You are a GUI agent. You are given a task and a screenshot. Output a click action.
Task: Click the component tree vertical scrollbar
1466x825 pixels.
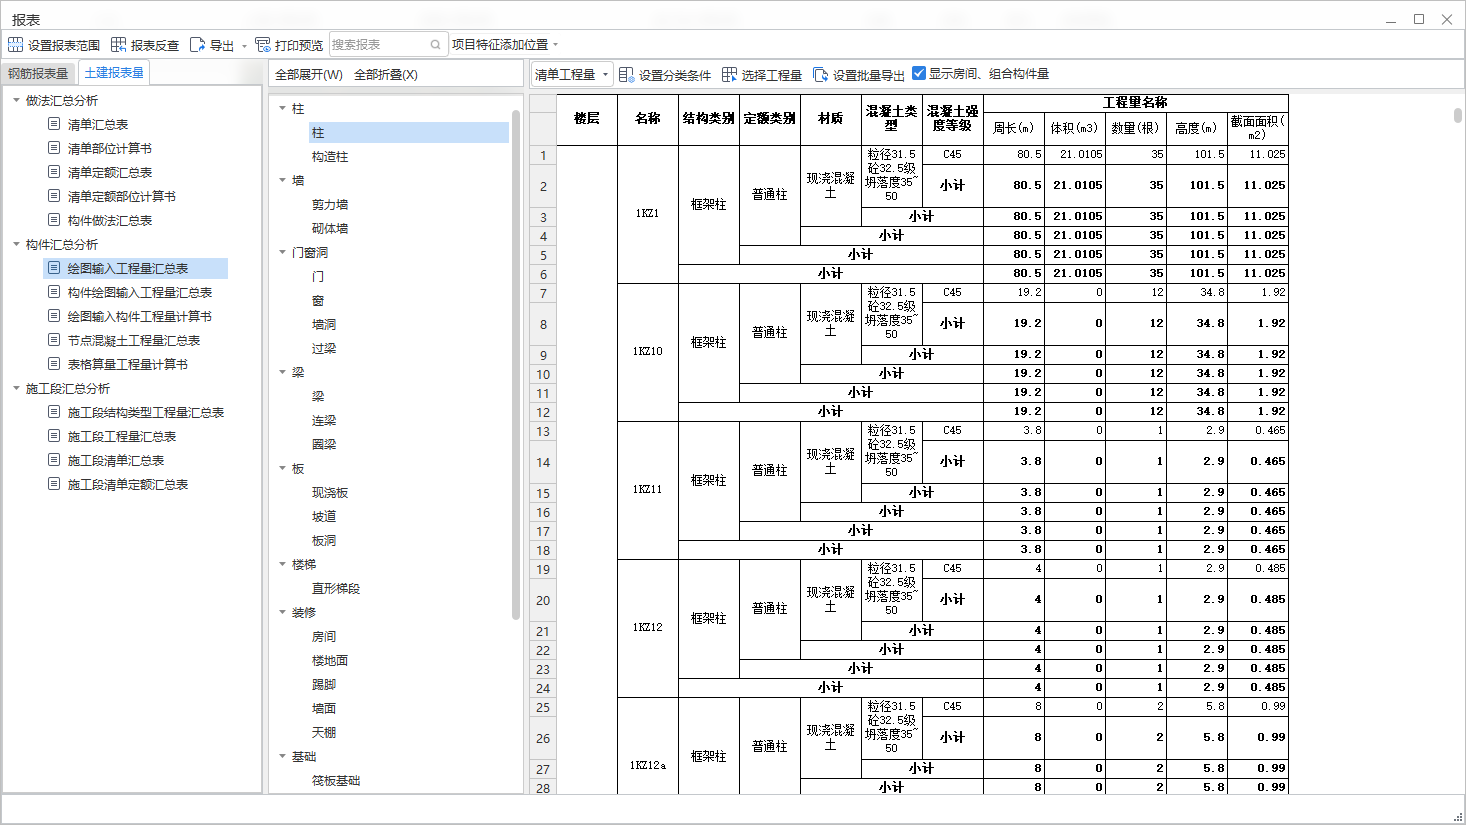tap(517, 365)
